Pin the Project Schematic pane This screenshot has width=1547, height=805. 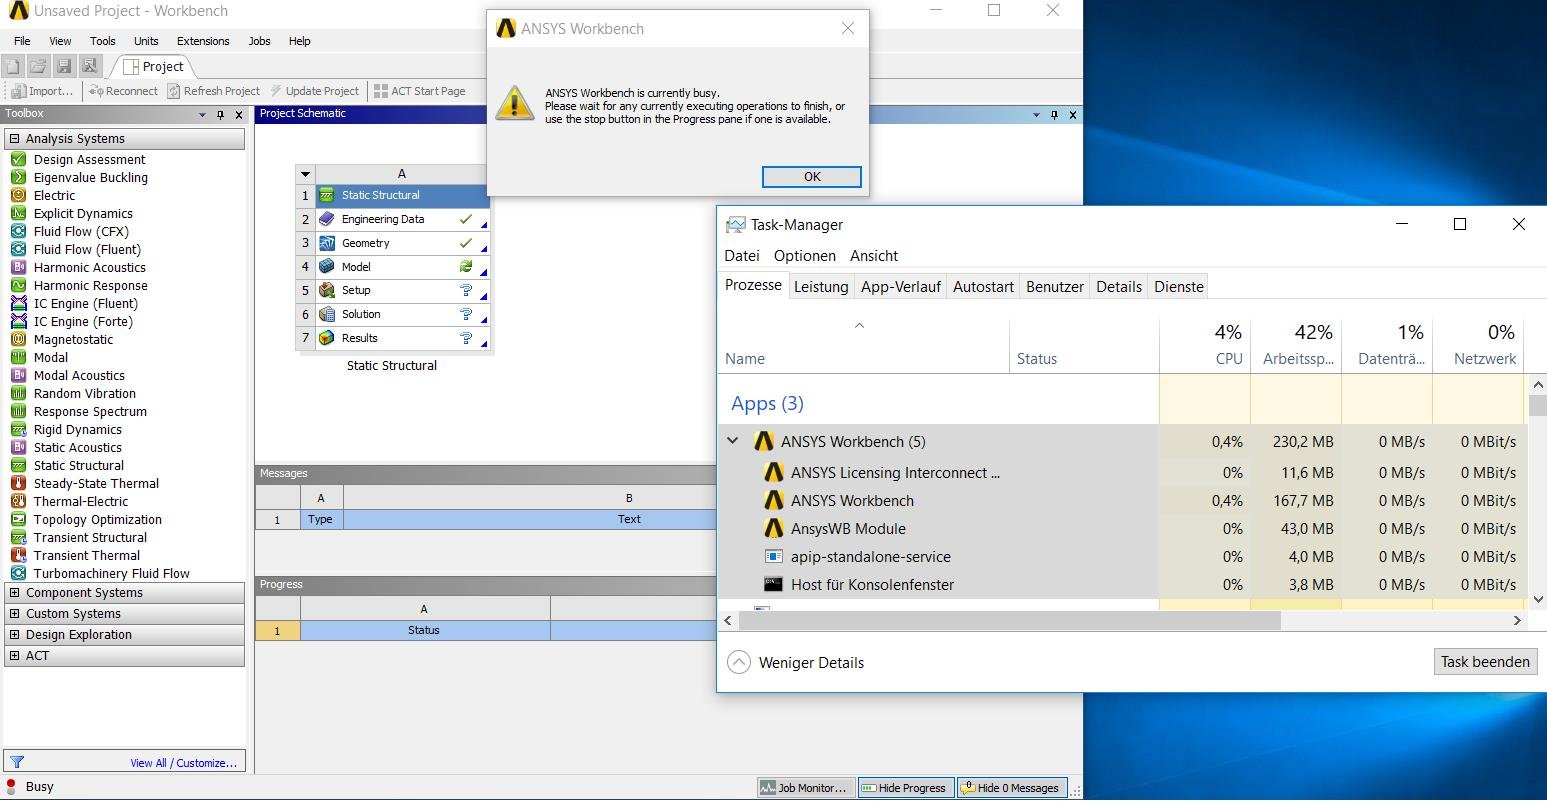point(1054,115)
